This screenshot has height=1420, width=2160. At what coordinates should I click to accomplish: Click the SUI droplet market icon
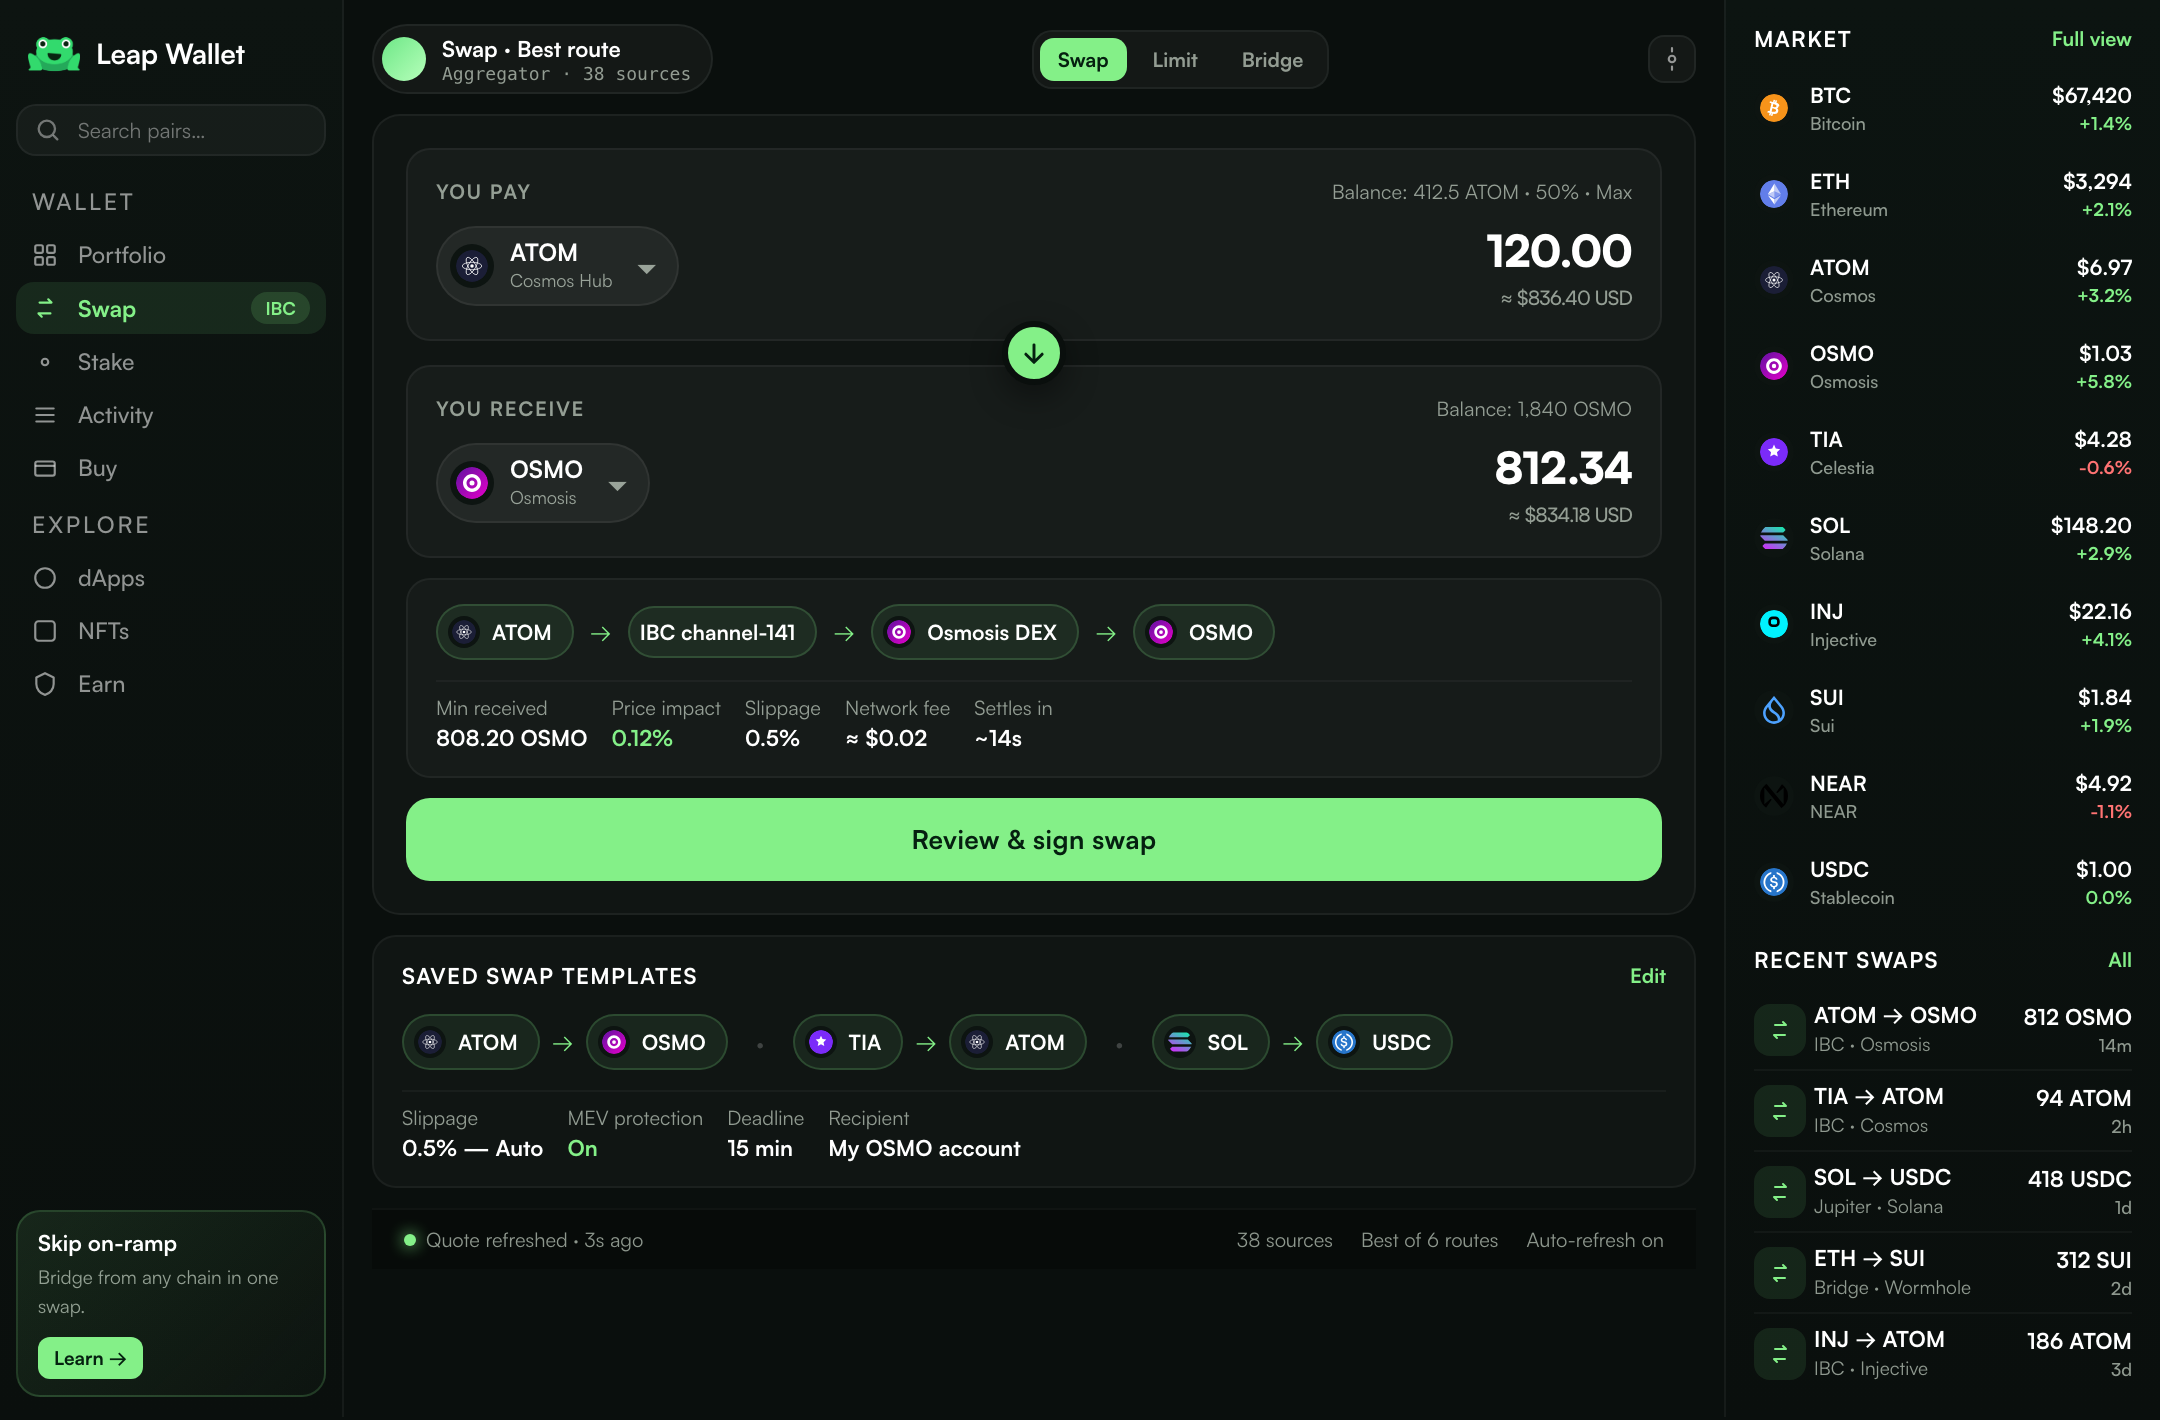point(1774,710)
